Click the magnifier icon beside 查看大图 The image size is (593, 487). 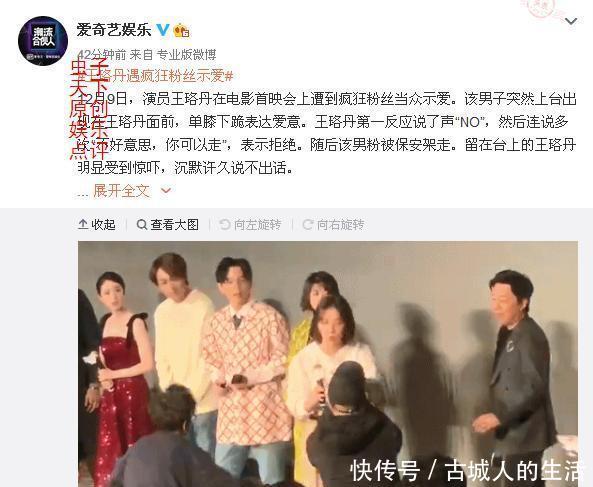pyautogui.click(x=142, y=225)
